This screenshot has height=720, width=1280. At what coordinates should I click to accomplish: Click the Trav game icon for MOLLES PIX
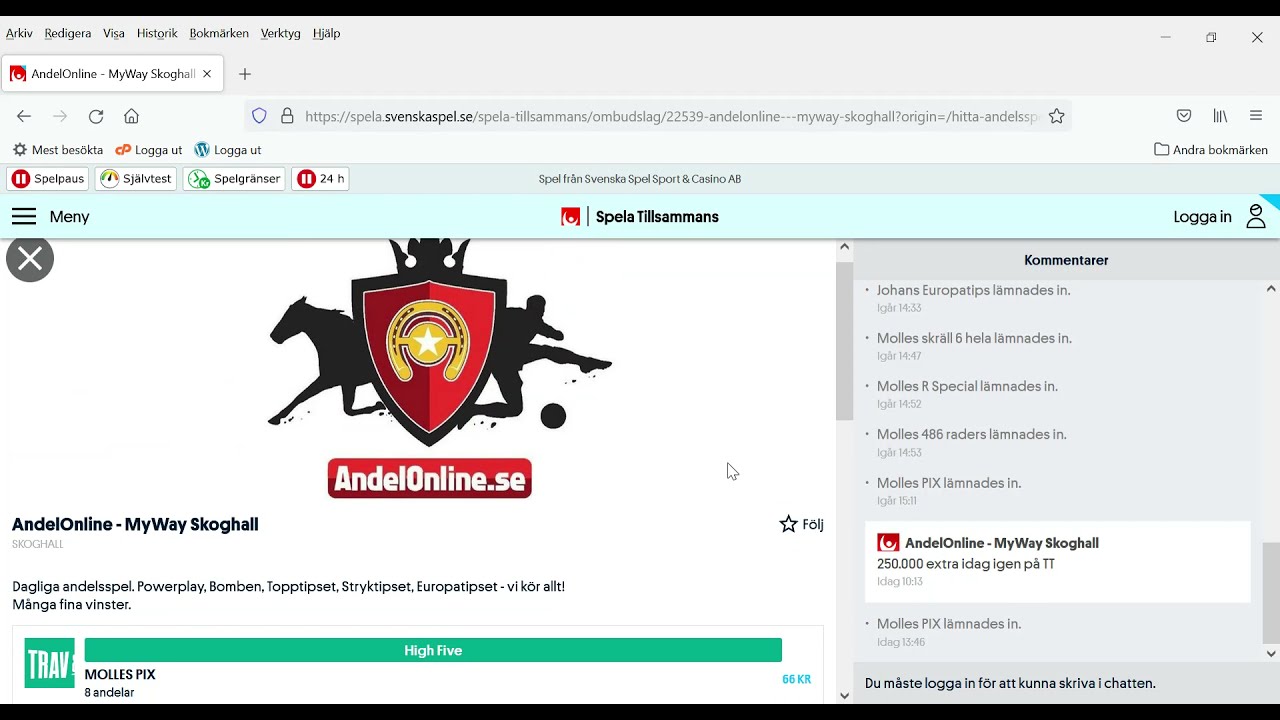[x=49, y=662]
